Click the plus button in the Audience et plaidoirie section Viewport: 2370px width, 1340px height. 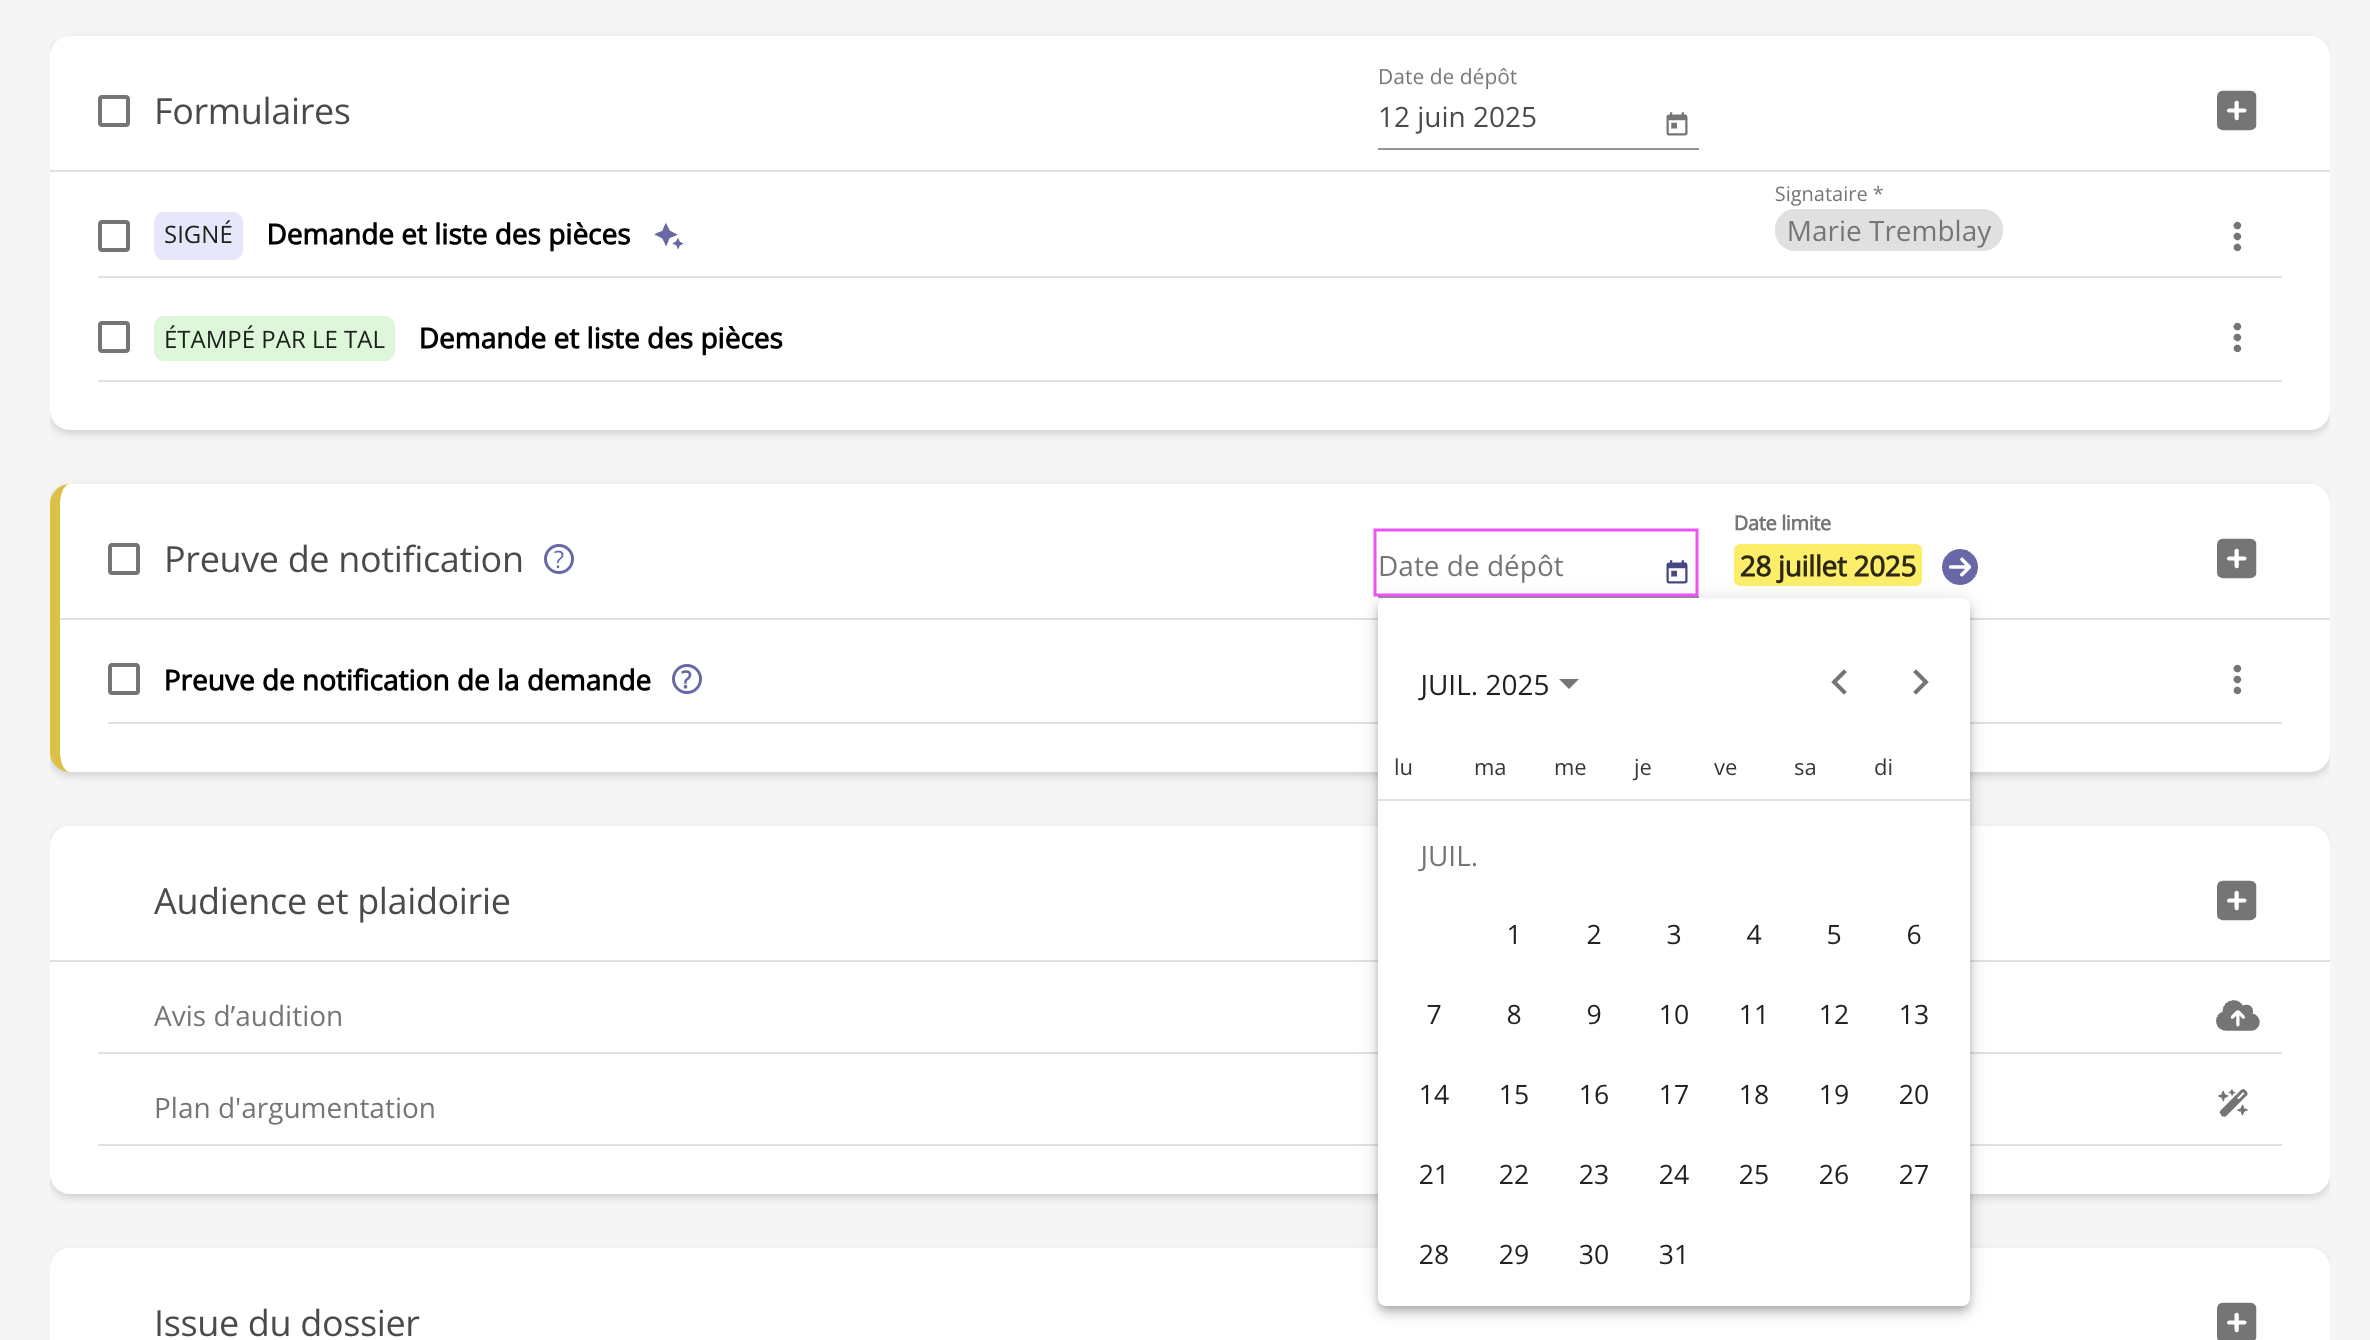2236,901
